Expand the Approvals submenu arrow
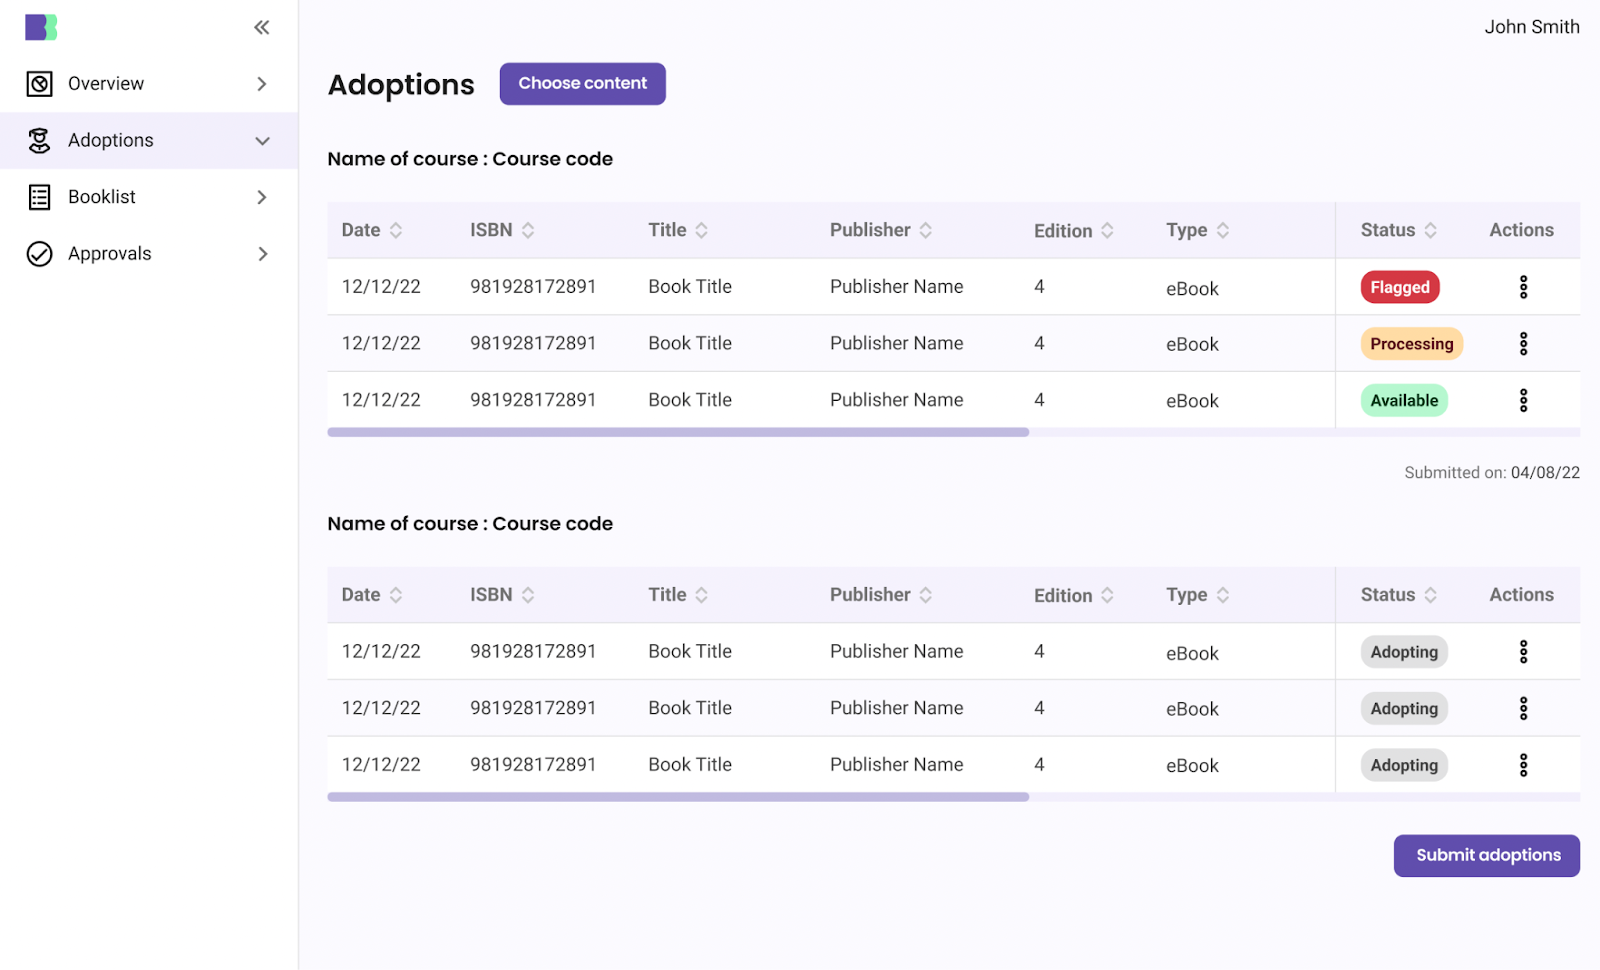Image resolution: width=1600 pixels, height=970 pixels. point(262,254)
